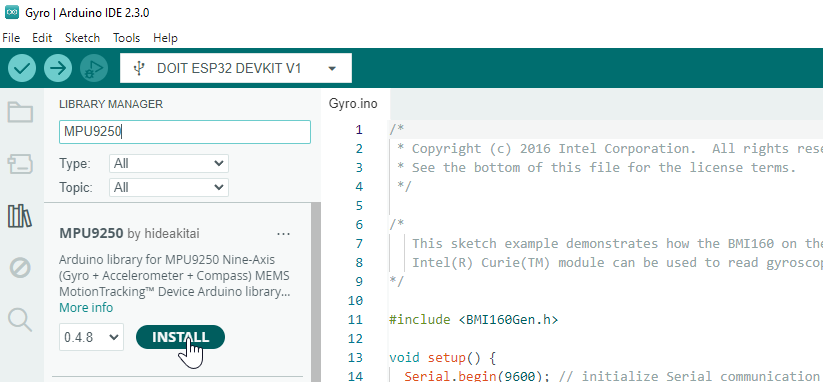Open the File menu
Viewport: 823px width, 382px height.
click(x=11, y=38)
